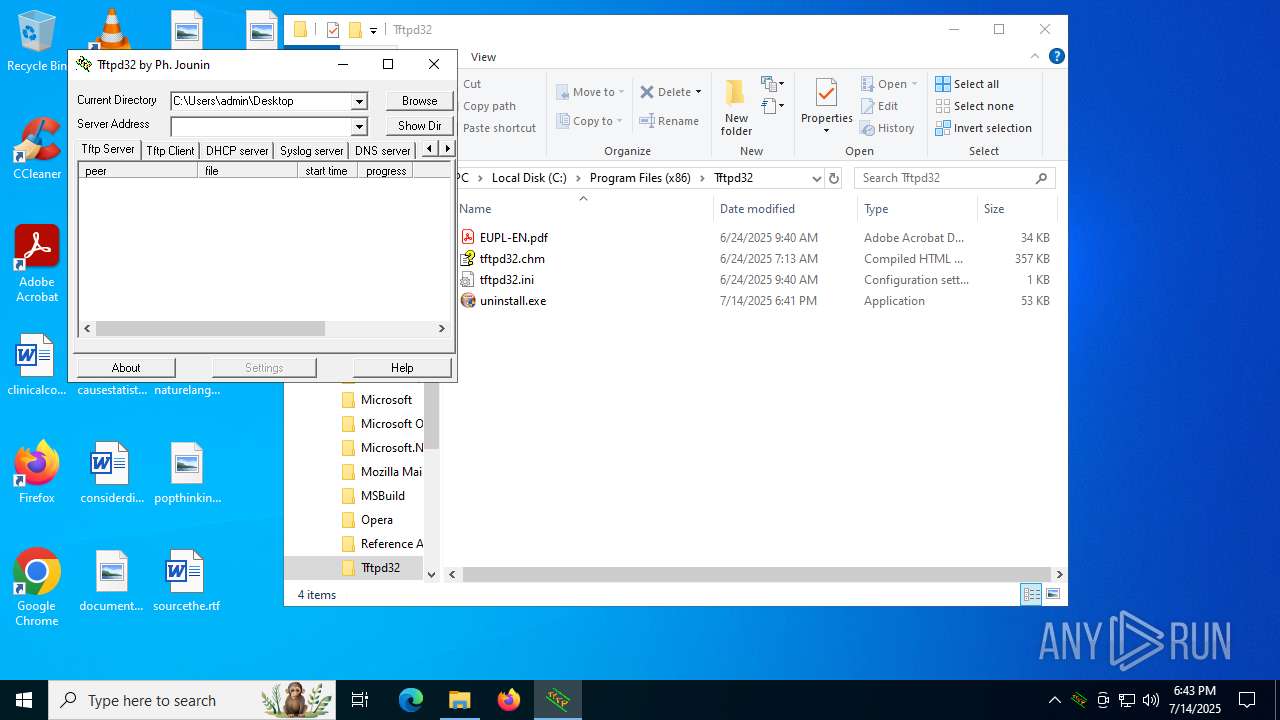Click the About button in Tftpd32
Image resolution: width=1280 pixels, height=720 pixels.
coord(126,368)
